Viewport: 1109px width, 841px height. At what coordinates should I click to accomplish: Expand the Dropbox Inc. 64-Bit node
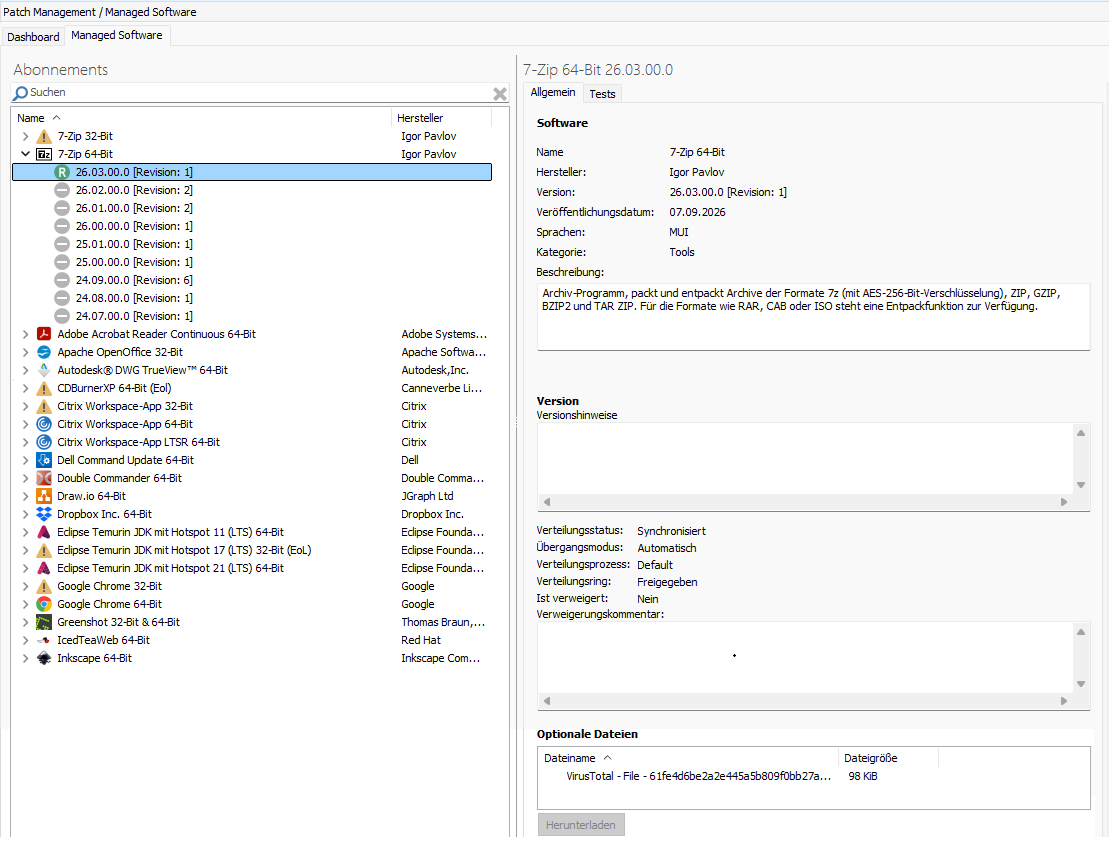25,514
